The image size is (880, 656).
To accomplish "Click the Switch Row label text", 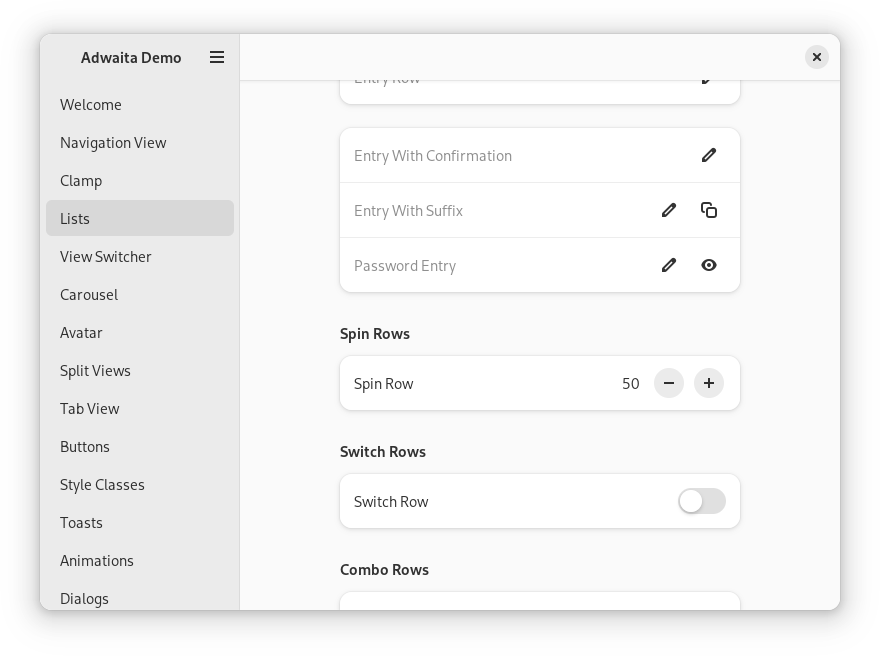I will (x=391, y=502).
